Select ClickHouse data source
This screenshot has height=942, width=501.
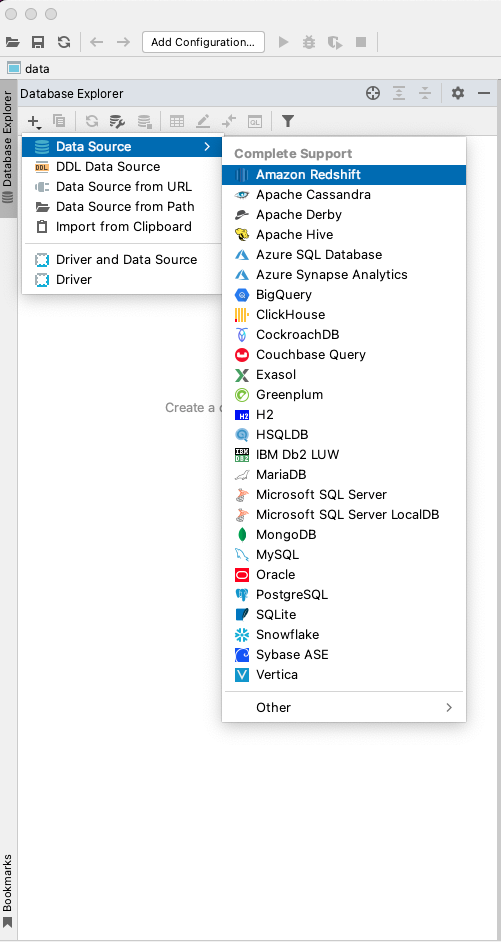point(344,314)
